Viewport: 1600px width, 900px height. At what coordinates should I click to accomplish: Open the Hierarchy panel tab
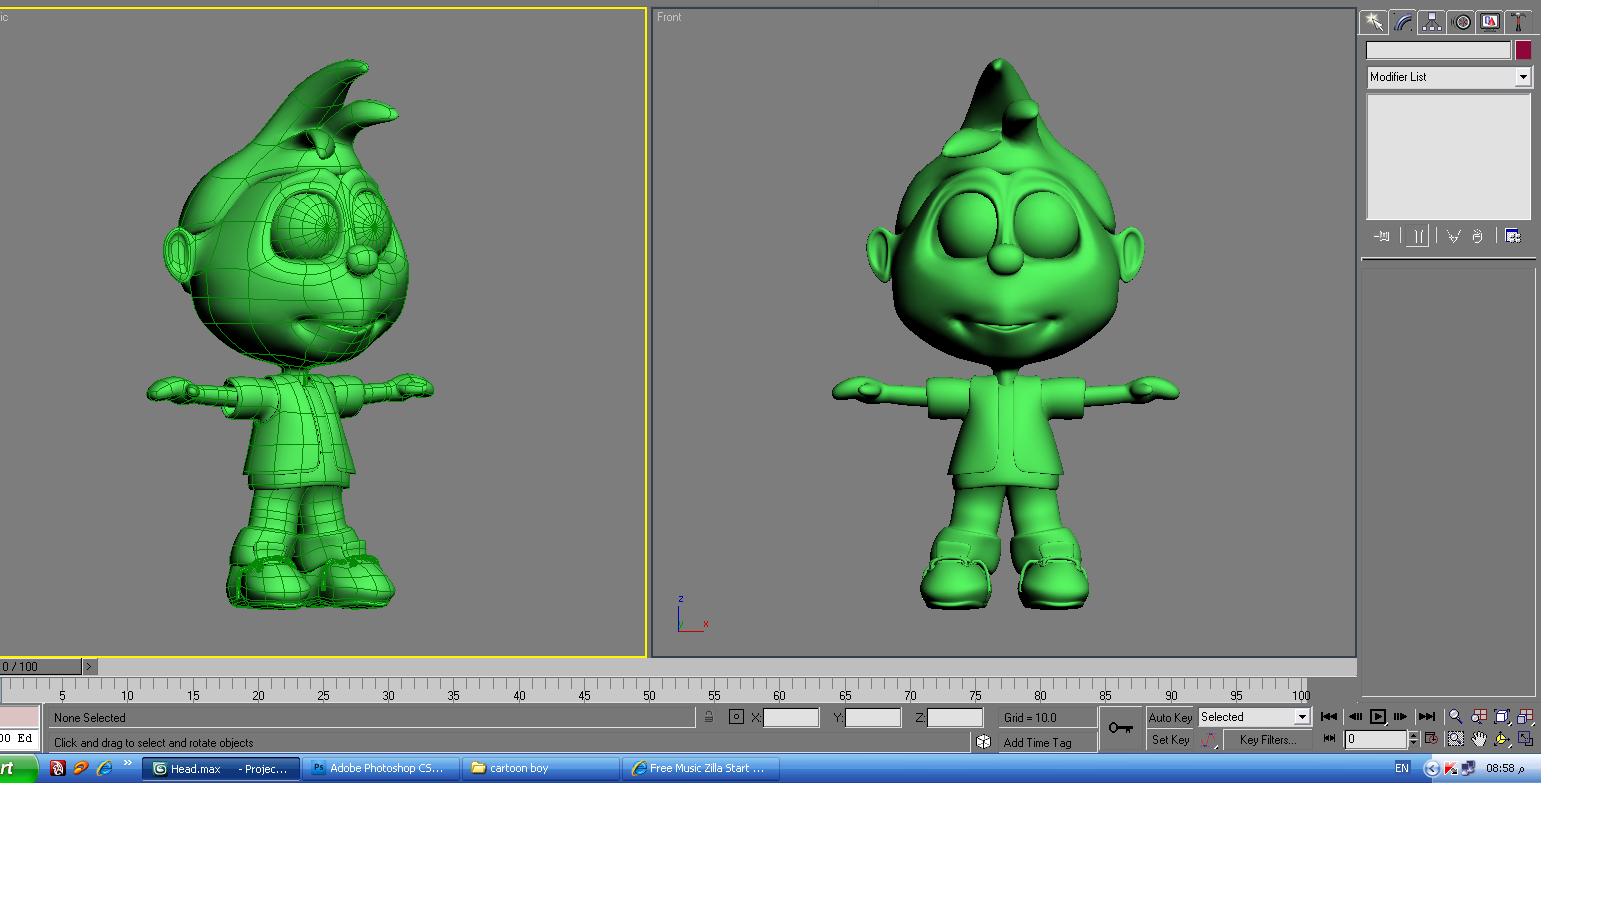[x=1432, y=22]
